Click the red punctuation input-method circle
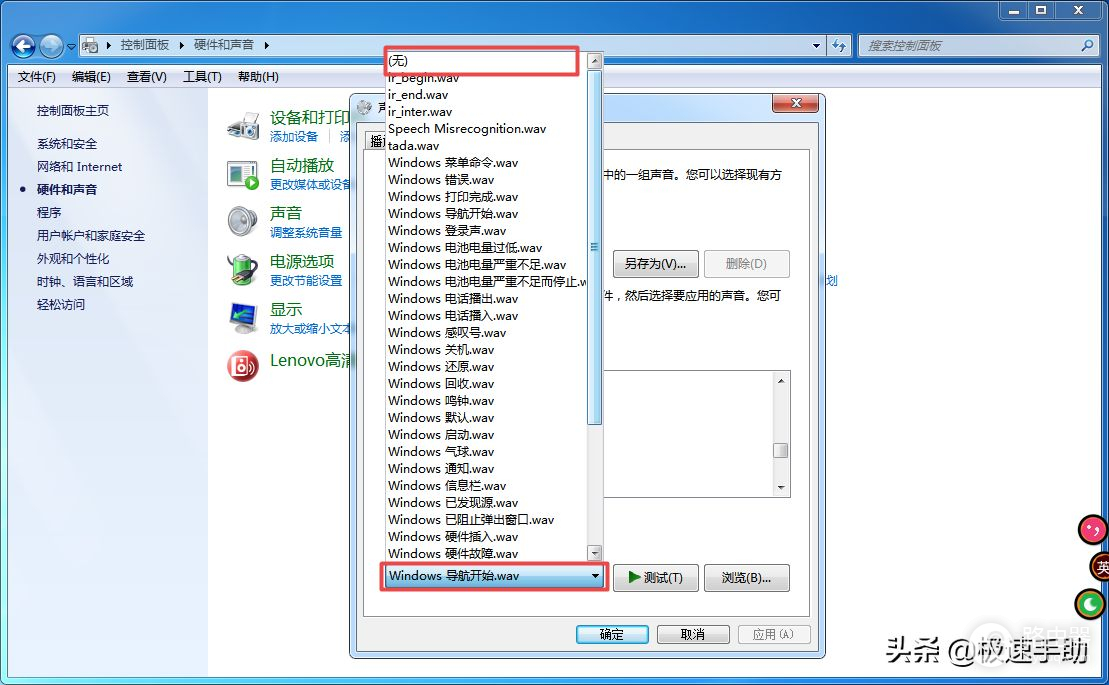1109x685 pixels. 1093,529
